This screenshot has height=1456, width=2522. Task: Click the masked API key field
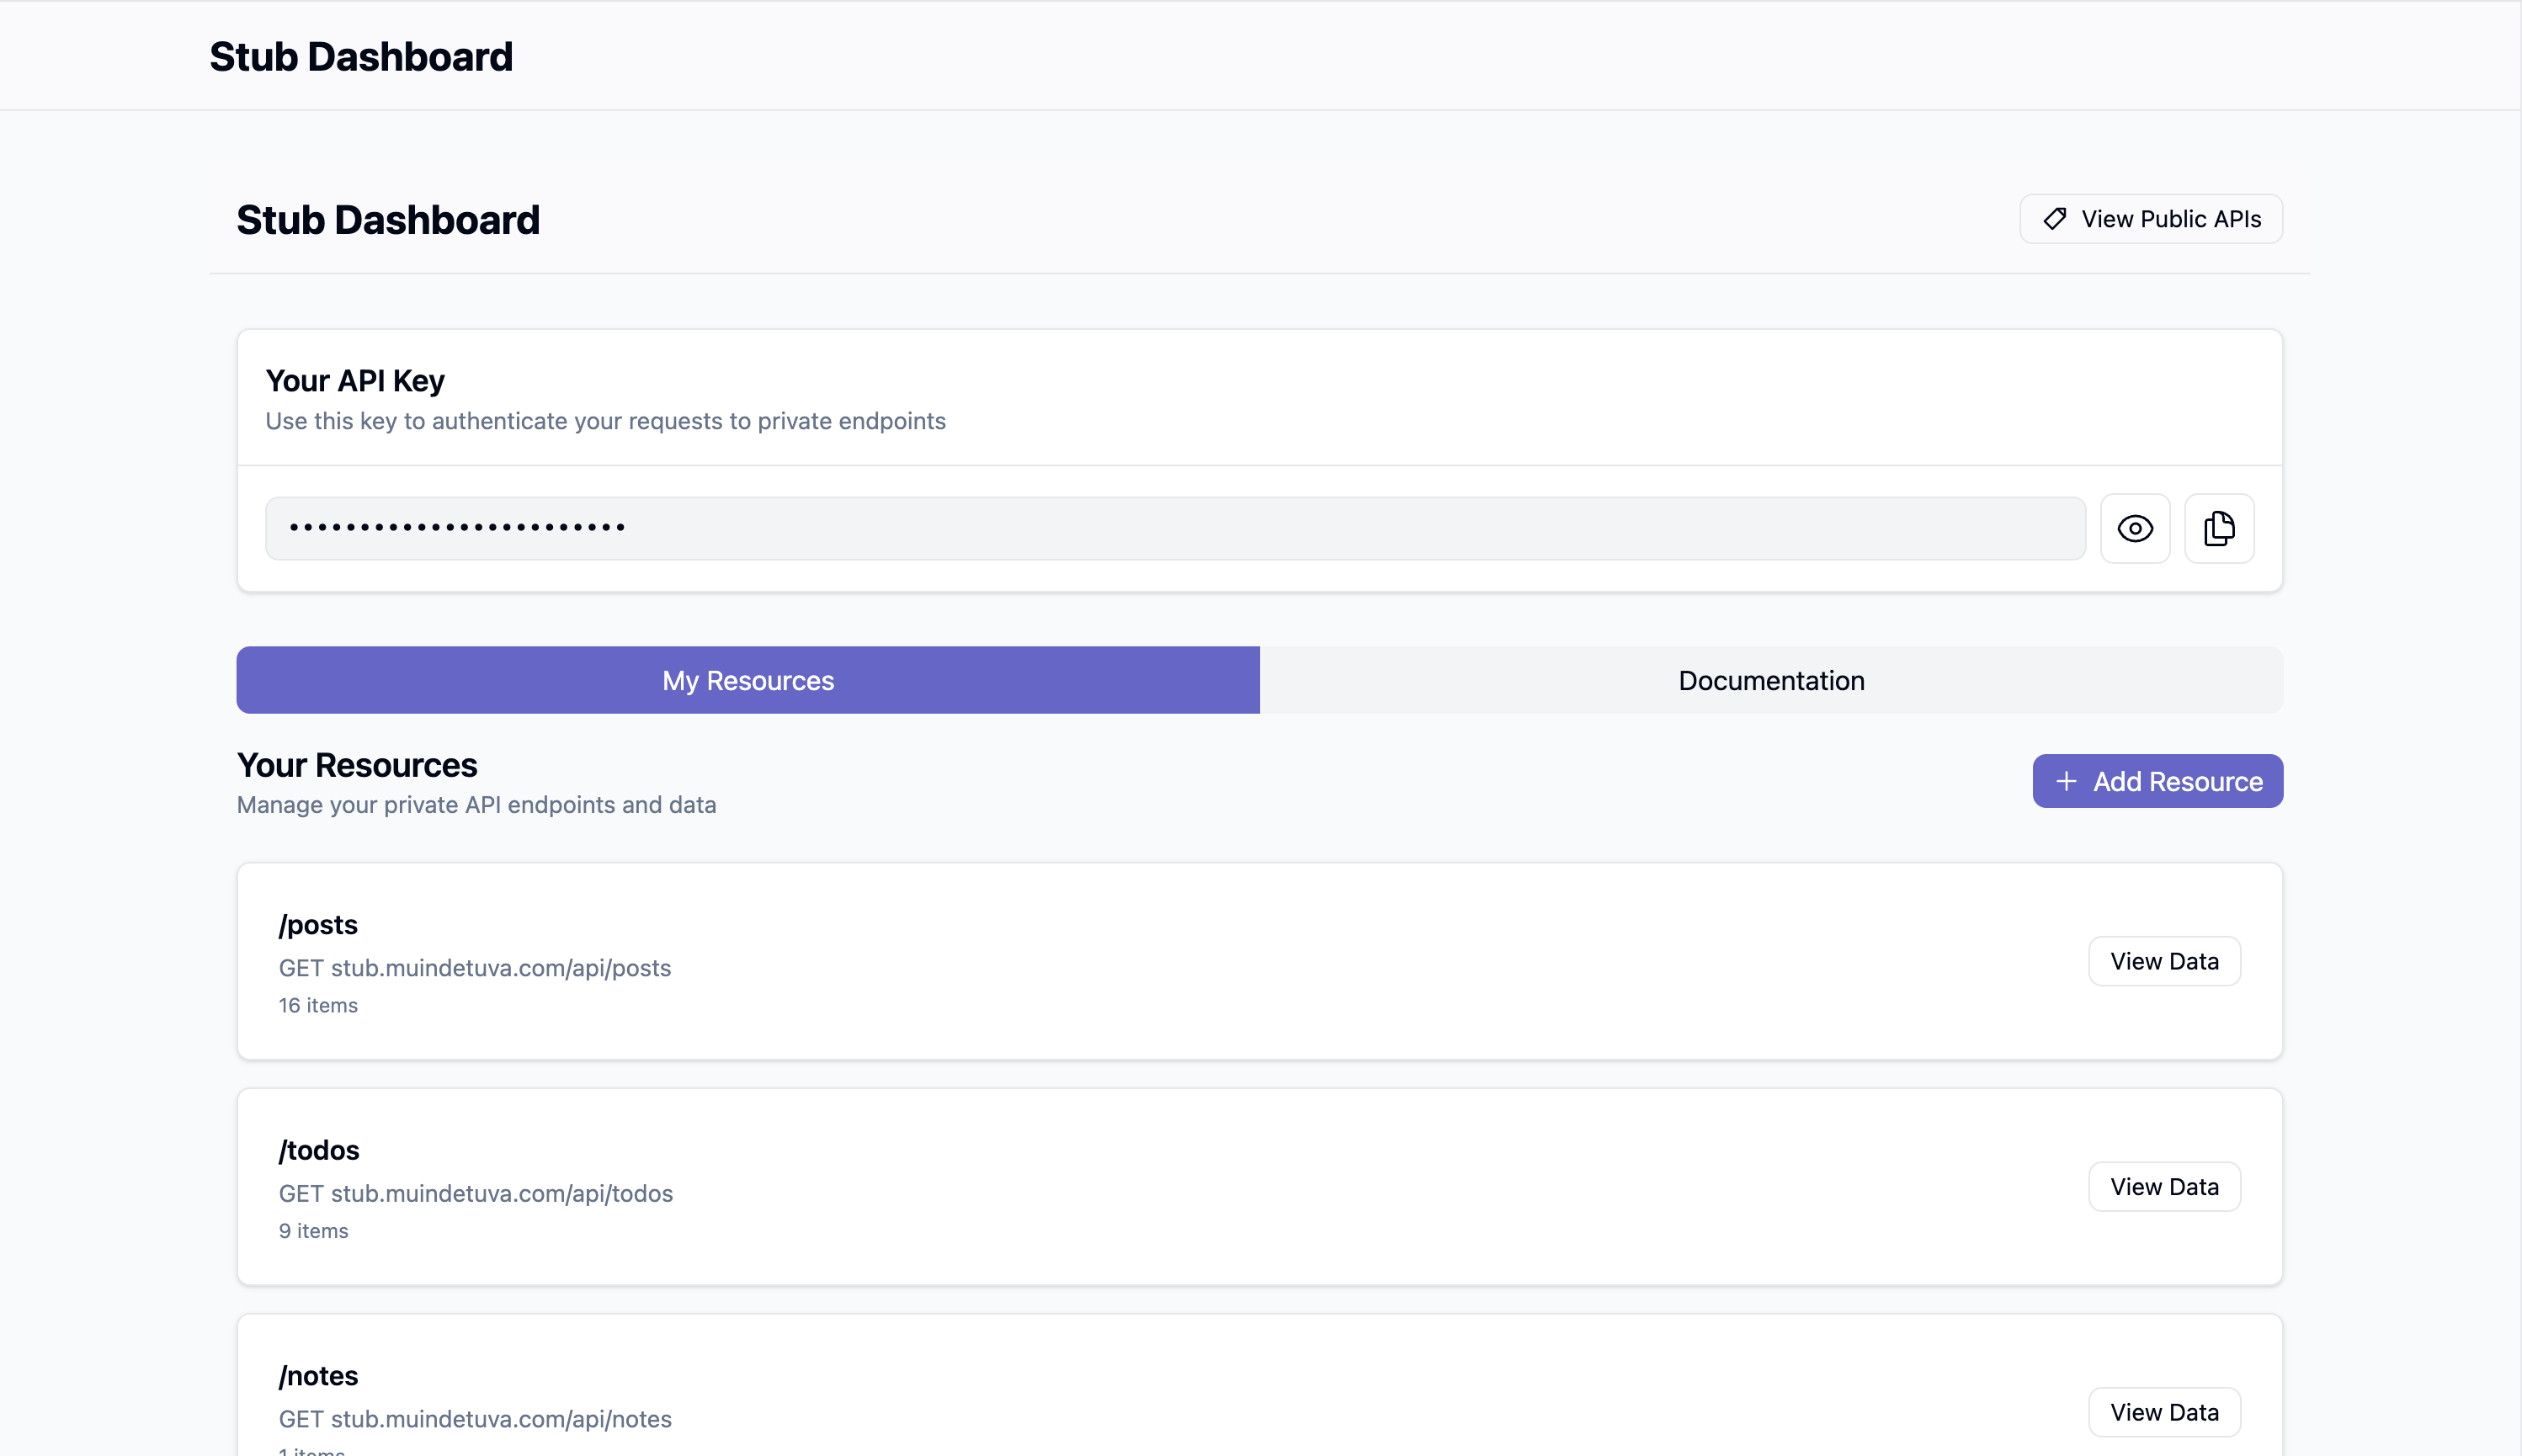tap(1174, 528)
